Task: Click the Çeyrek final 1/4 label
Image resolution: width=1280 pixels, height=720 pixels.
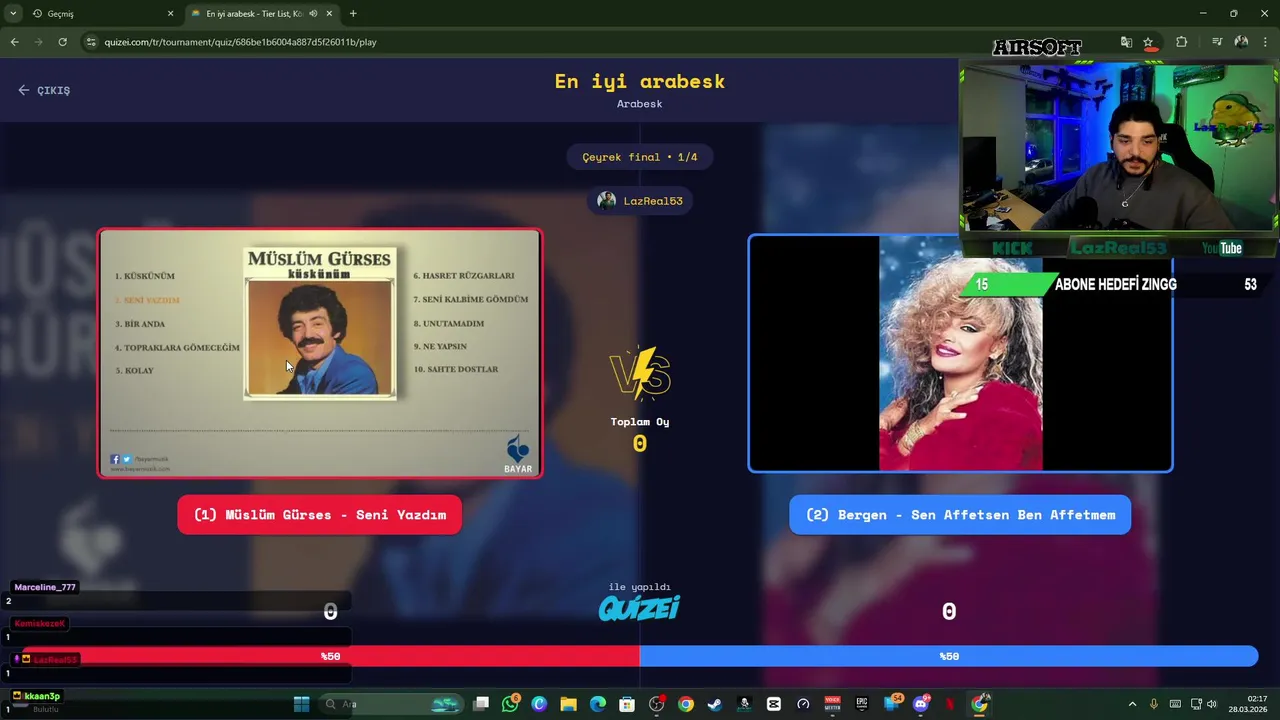Action: pos(640,157)
